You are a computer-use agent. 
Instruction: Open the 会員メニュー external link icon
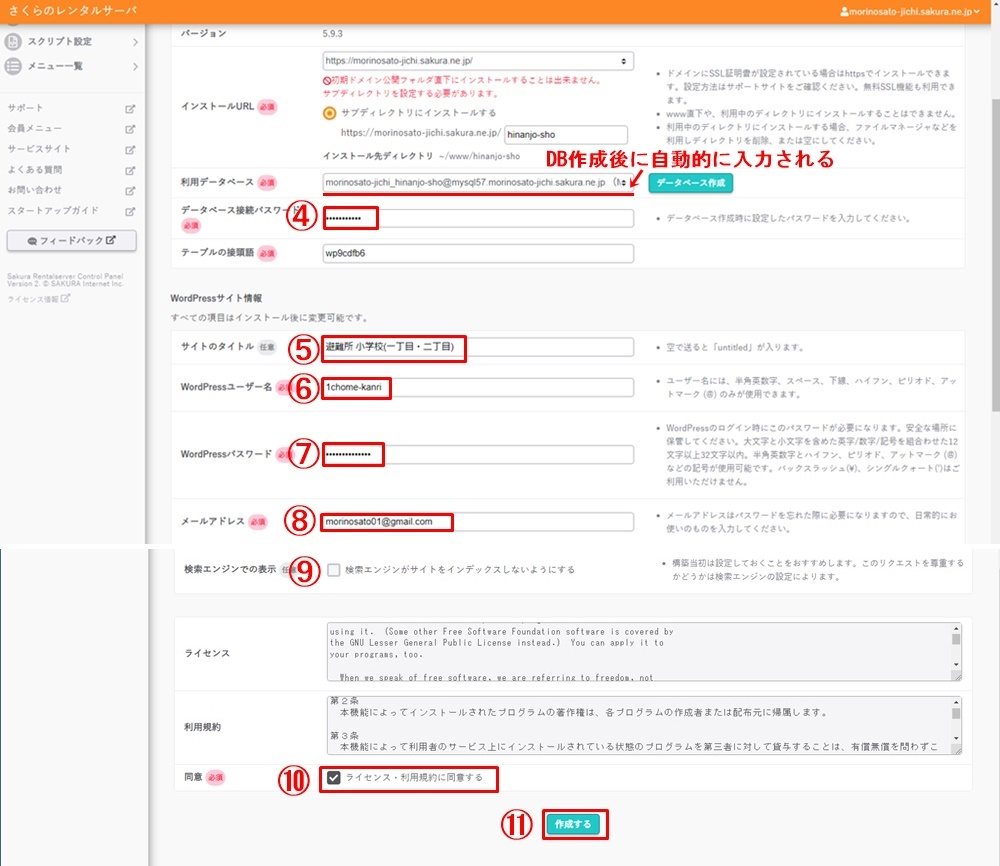coord(130,129)
